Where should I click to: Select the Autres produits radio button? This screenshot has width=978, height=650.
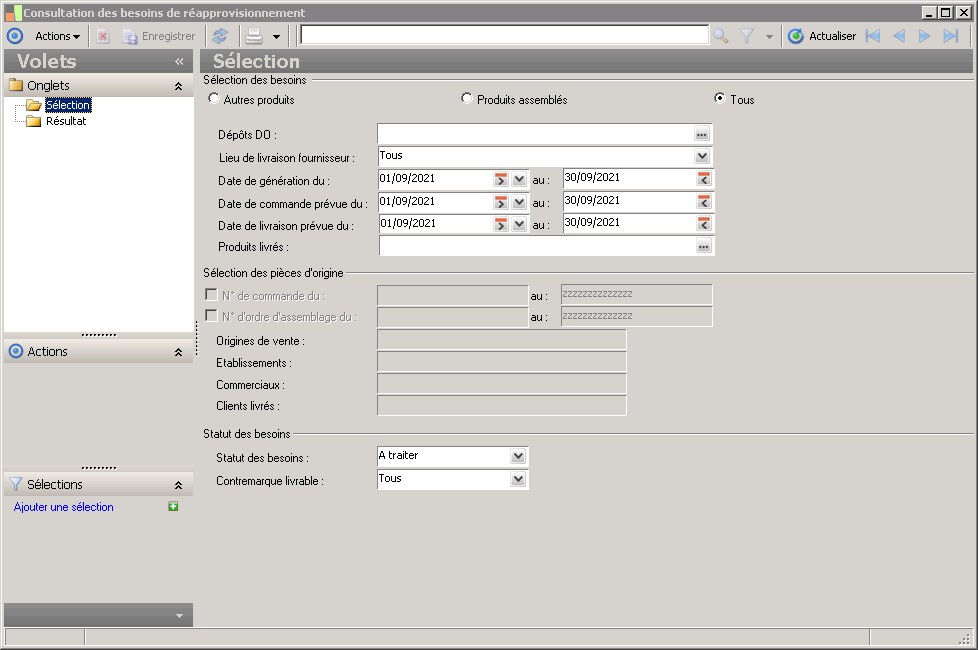click(x=213, y=99)
